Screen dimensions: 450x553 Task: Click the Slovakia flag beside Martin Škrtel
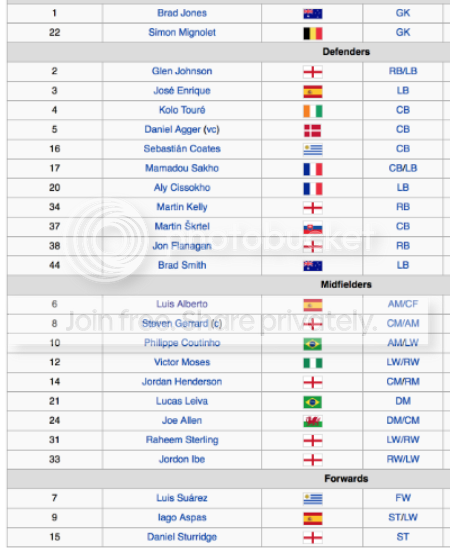(313, 227)
